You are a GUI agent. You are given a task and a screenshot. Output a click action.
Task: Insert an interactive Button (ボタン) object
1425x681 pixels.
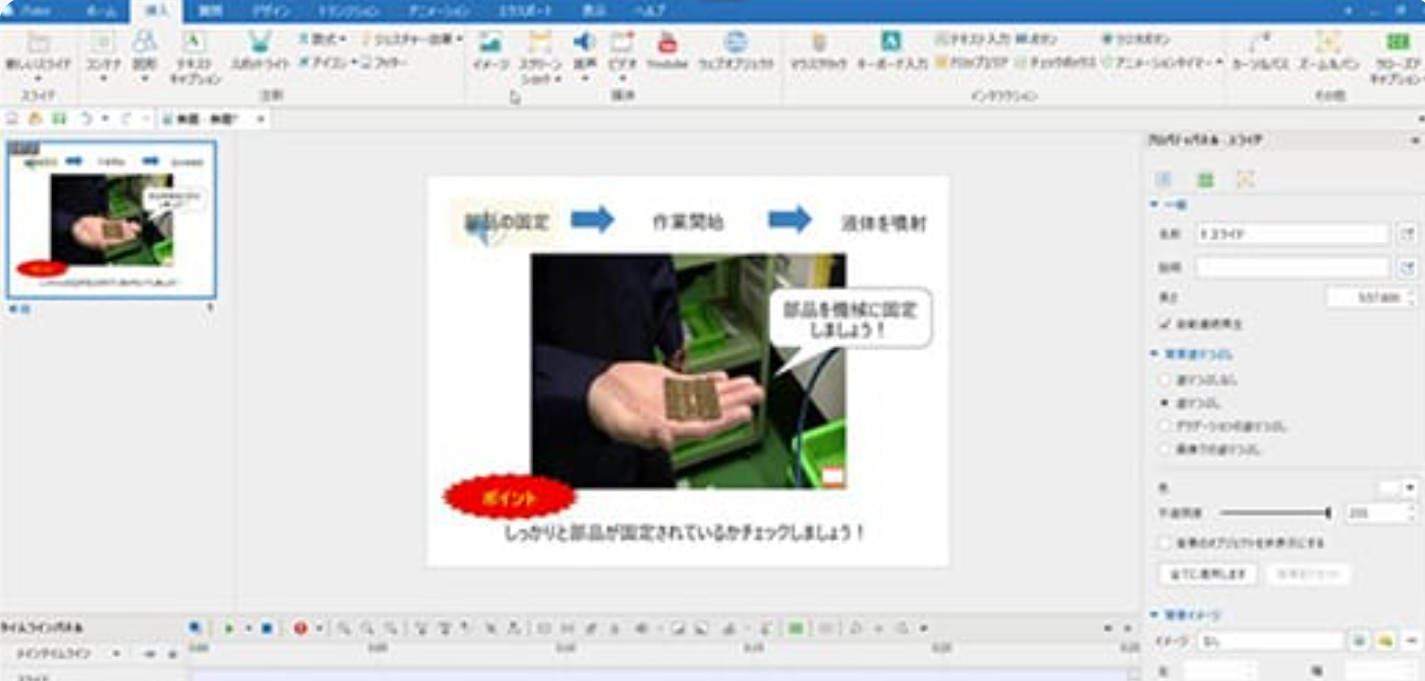[1036, 39]
